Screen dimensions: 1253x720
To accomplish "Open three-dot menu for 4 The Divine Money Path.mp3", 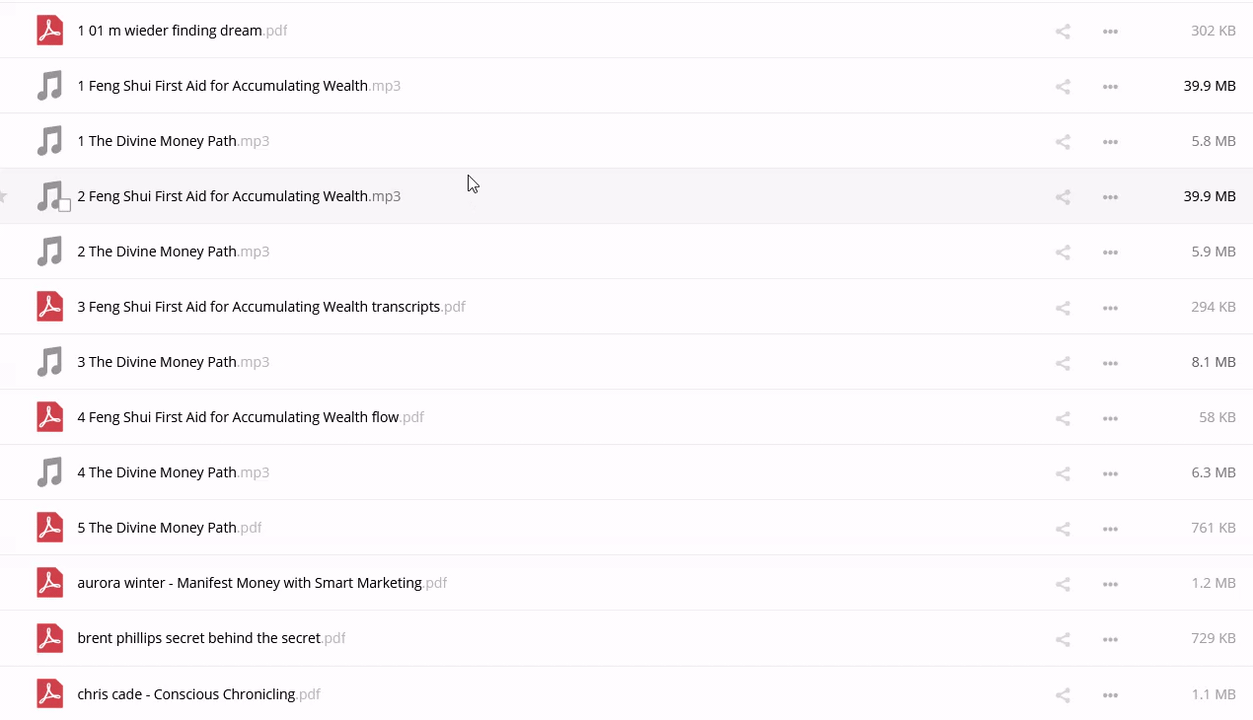I will (x=1110, y=474).
